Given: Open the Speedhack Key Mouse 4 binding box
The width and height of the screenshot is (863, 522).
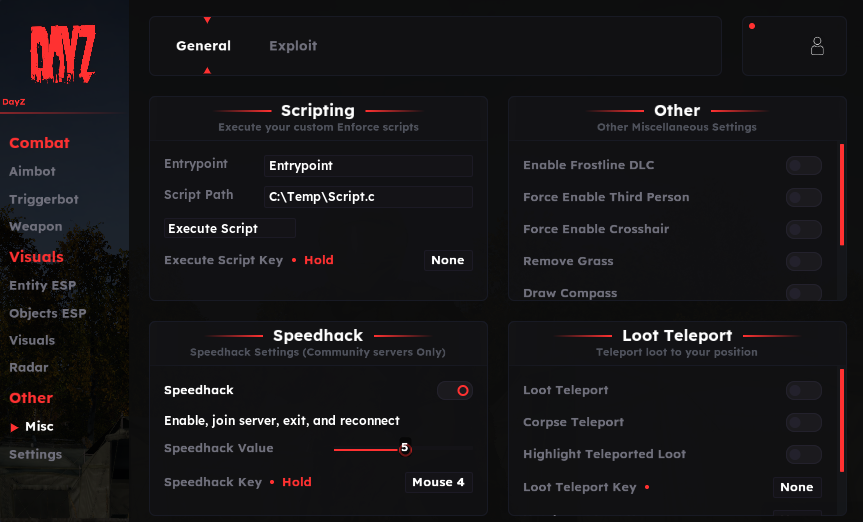Looking at the screenshot, I should [439, 482].
